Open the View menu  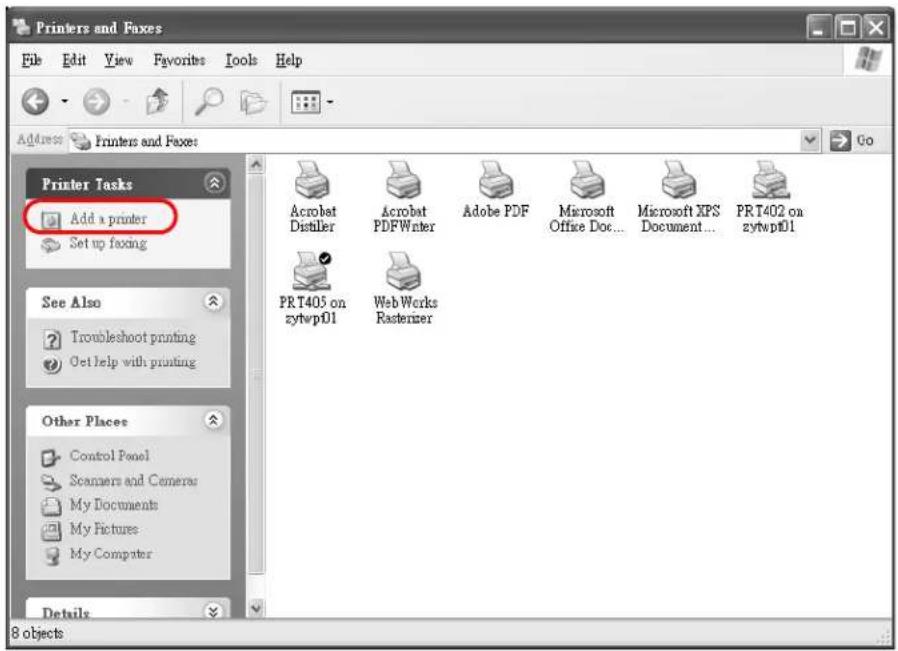coord(119,60)
